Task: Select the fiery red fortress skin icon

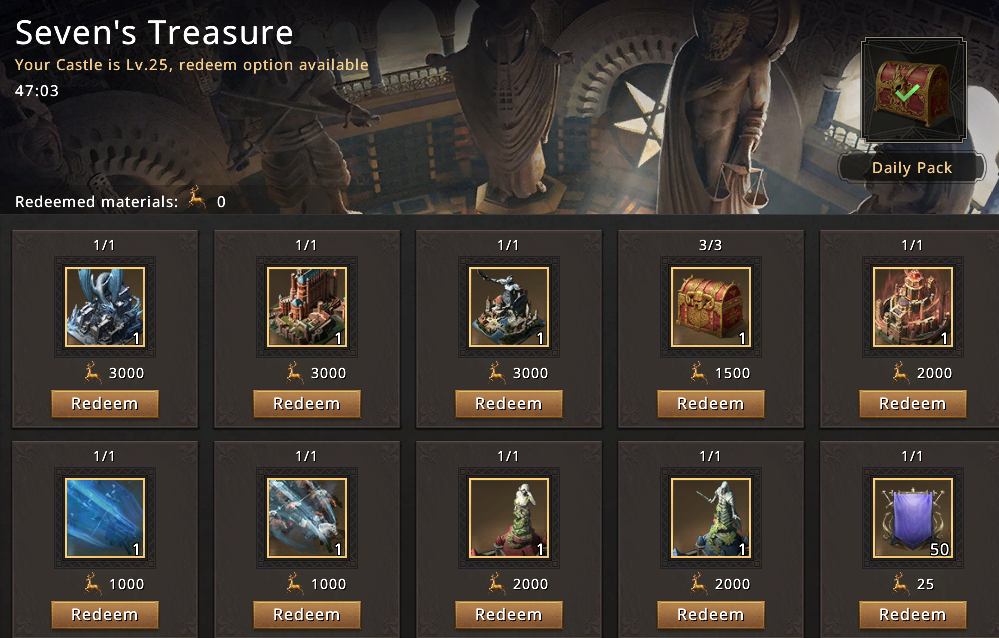Action: [912, 307]
